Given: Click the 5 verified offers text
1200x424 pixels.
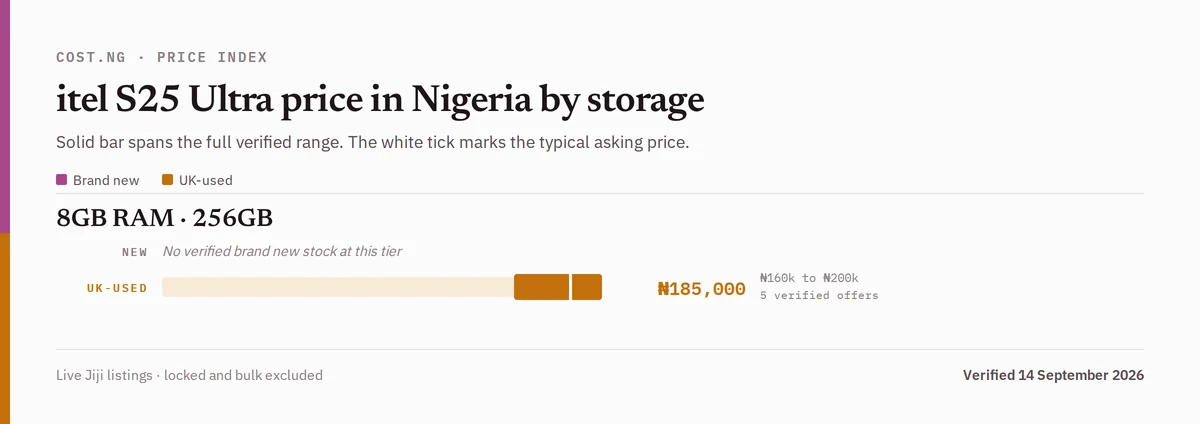Looking at the screenshot, I should pyautogui.click(x=819, y=296).
